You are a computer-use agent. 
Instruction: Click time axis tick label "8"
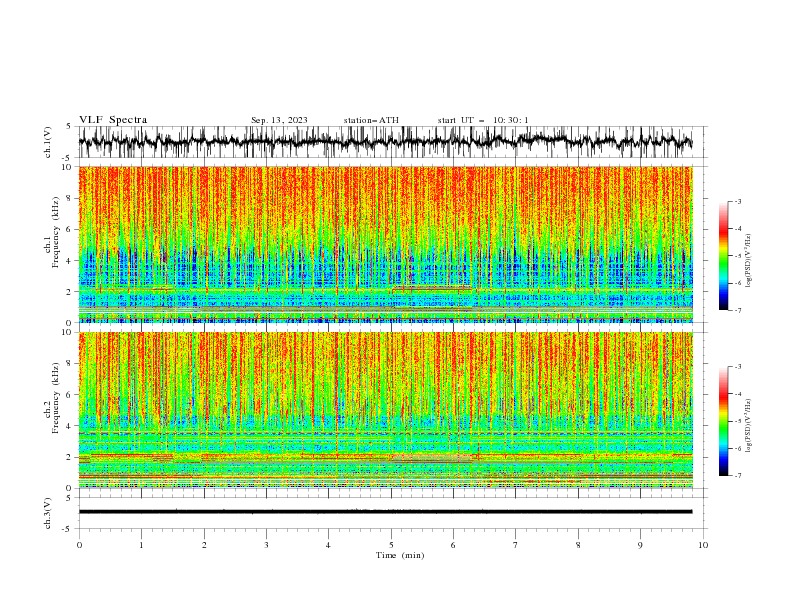(x=578, y=545)
